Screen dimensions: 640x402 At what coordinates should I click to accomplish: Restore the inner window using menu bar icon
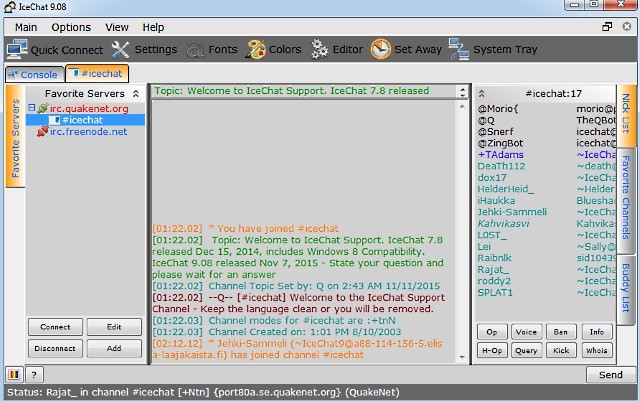pyautogui.click(x=607, y=27)
